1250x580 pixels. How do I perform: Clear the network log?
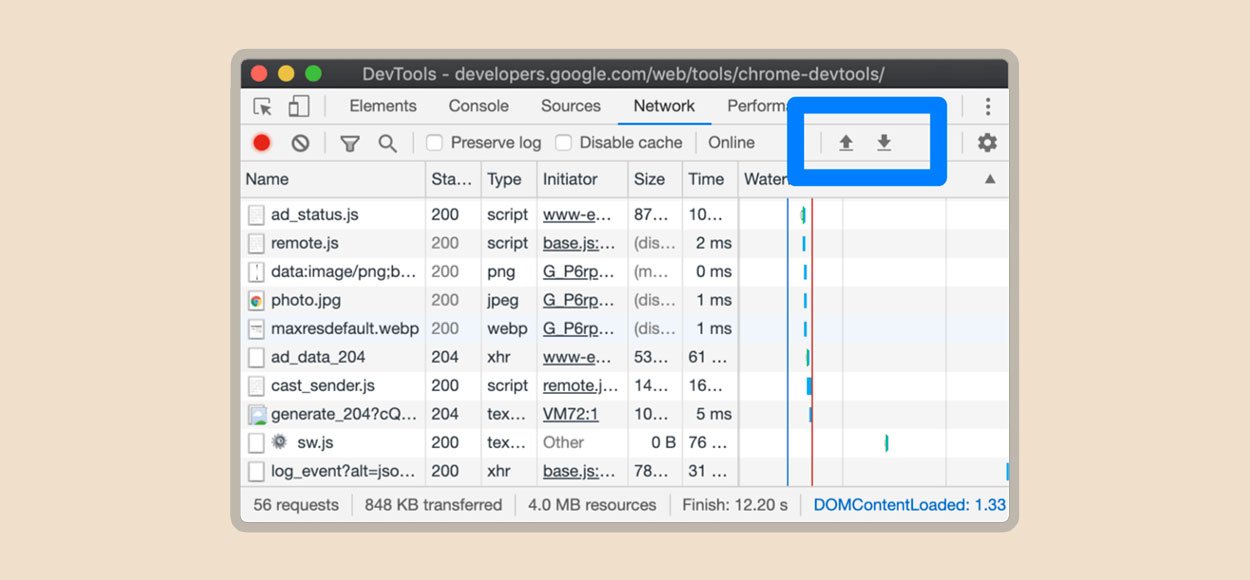point(300,143)
